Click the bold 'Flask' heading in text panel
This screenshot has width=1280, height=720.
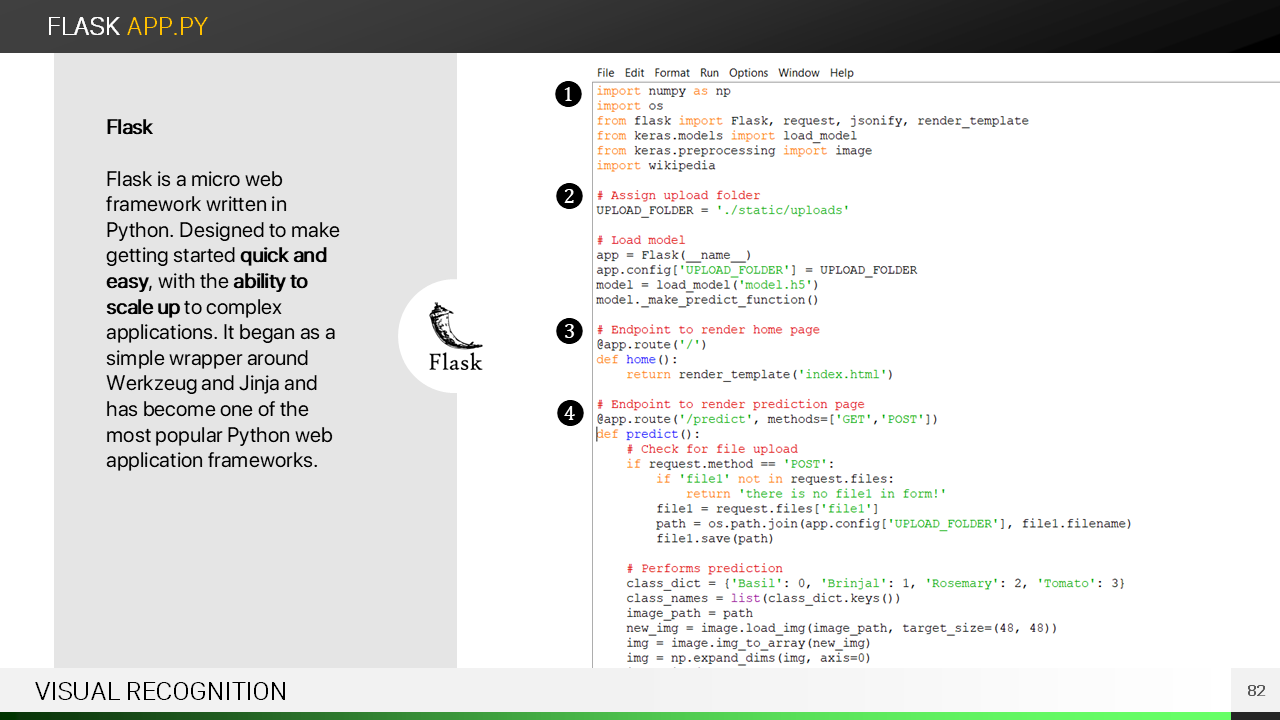pos(129,127)
